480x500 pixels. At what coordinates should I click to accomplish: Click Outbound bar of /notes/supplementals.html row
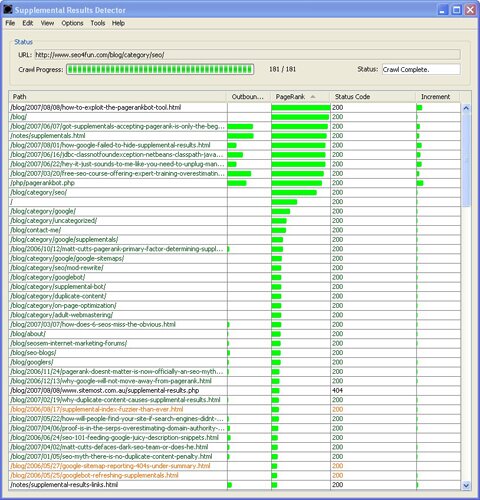[x=241, y=136]
